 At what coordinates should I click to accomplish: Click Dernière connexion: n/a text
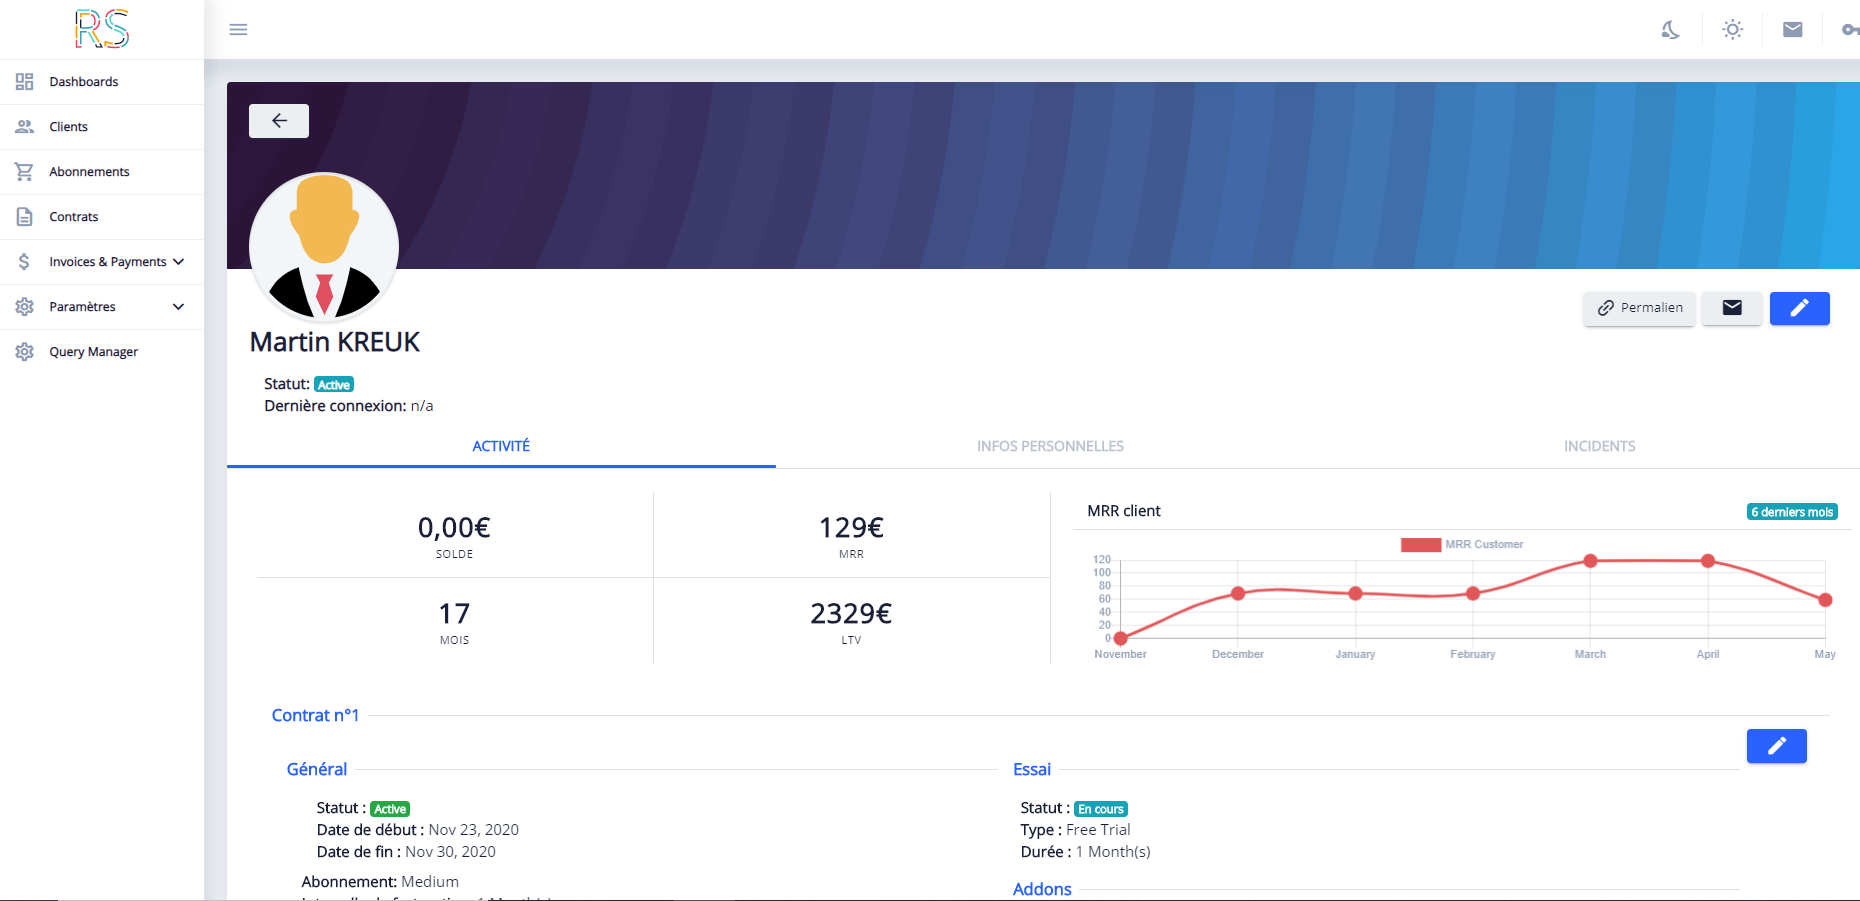tap(349, 406)
